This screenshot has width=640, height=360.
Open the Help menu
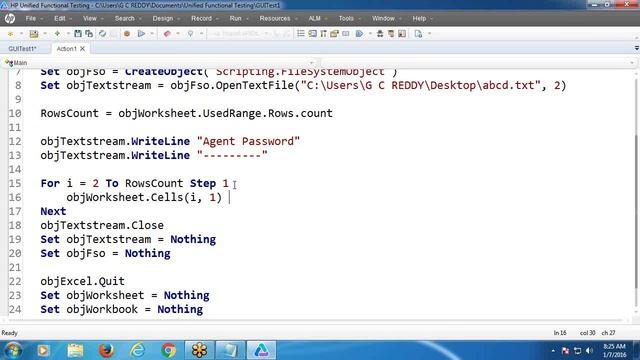tap(419, 18)
